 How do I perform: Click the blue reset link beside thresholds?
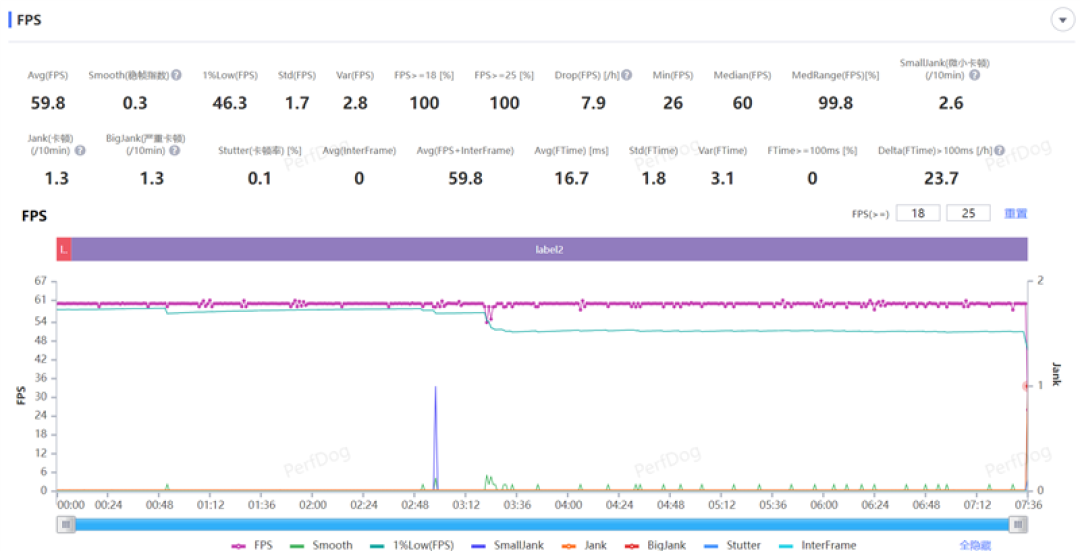pyautogui.click(x=1015, y=214)
